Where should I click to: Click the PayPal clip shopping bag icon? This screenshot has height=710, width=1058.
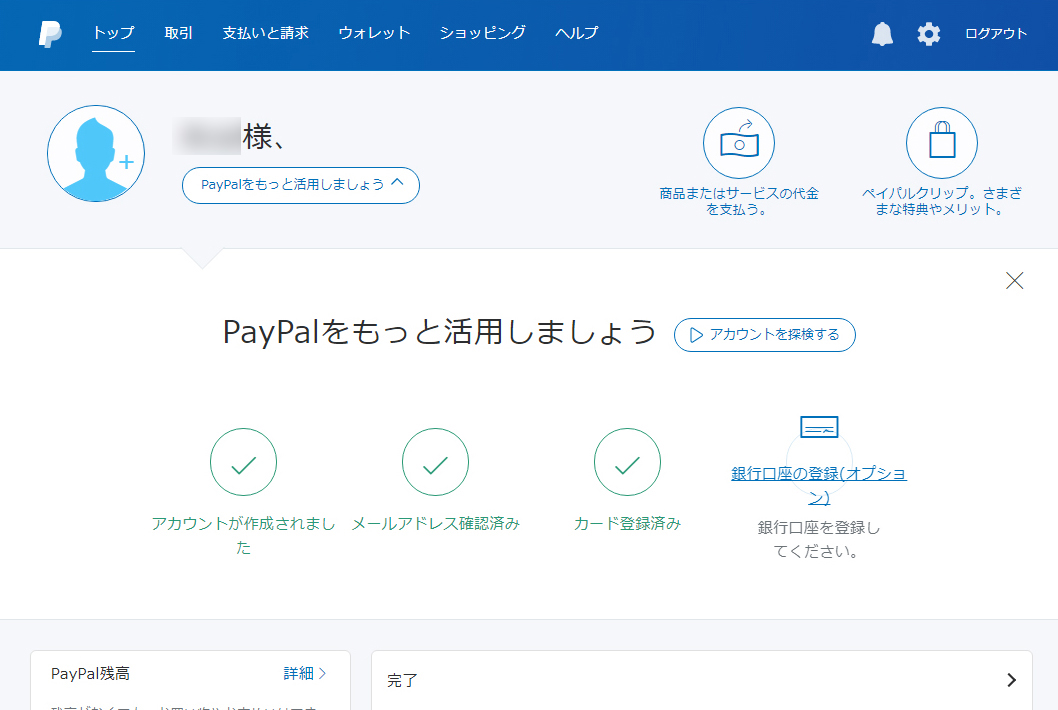[942, 142]
